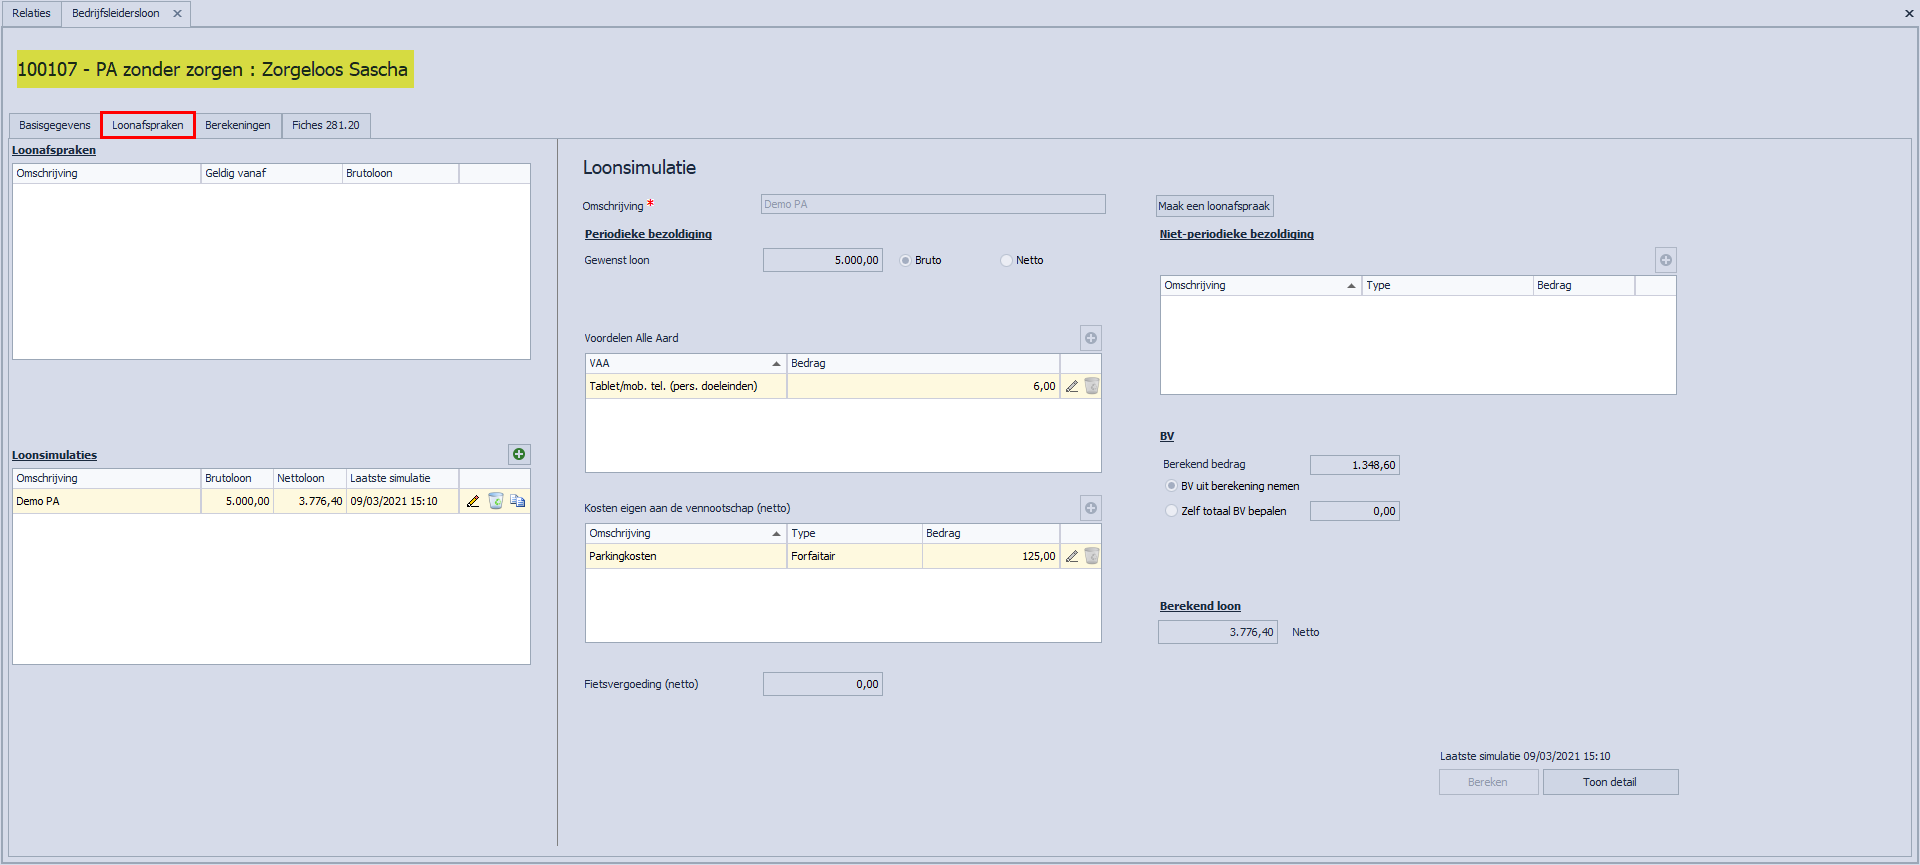Choose Zelf totaal BV bepalen option
The image size is (1920, 865).
coord(1171,511)
